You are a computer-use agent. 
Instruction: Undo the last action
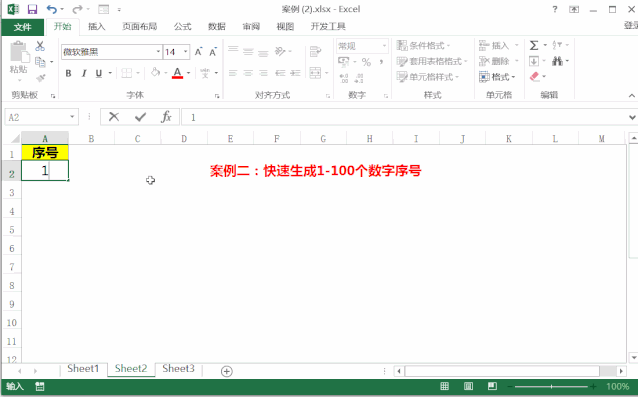pos(52,9)
